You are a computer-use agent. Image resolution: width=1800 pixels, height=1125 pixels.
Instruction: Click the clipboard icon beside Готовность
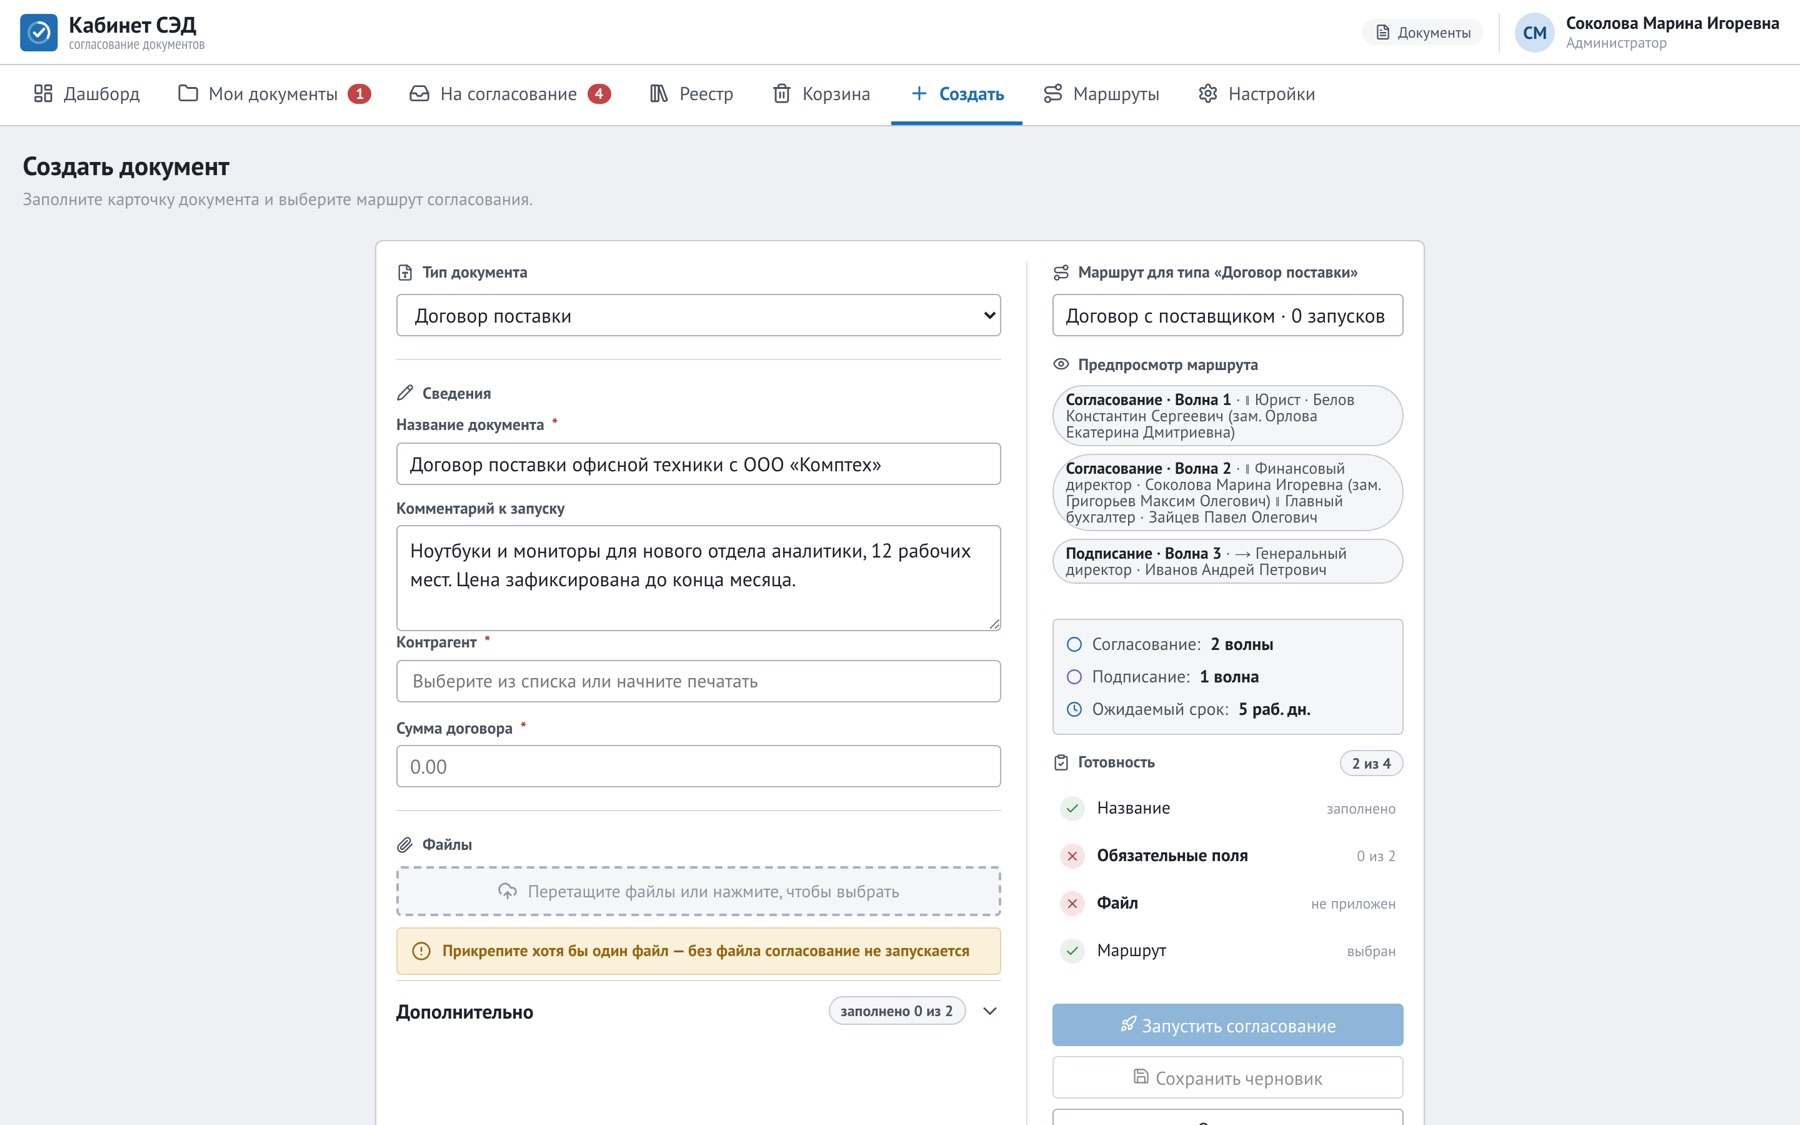tap(1061, 762)
